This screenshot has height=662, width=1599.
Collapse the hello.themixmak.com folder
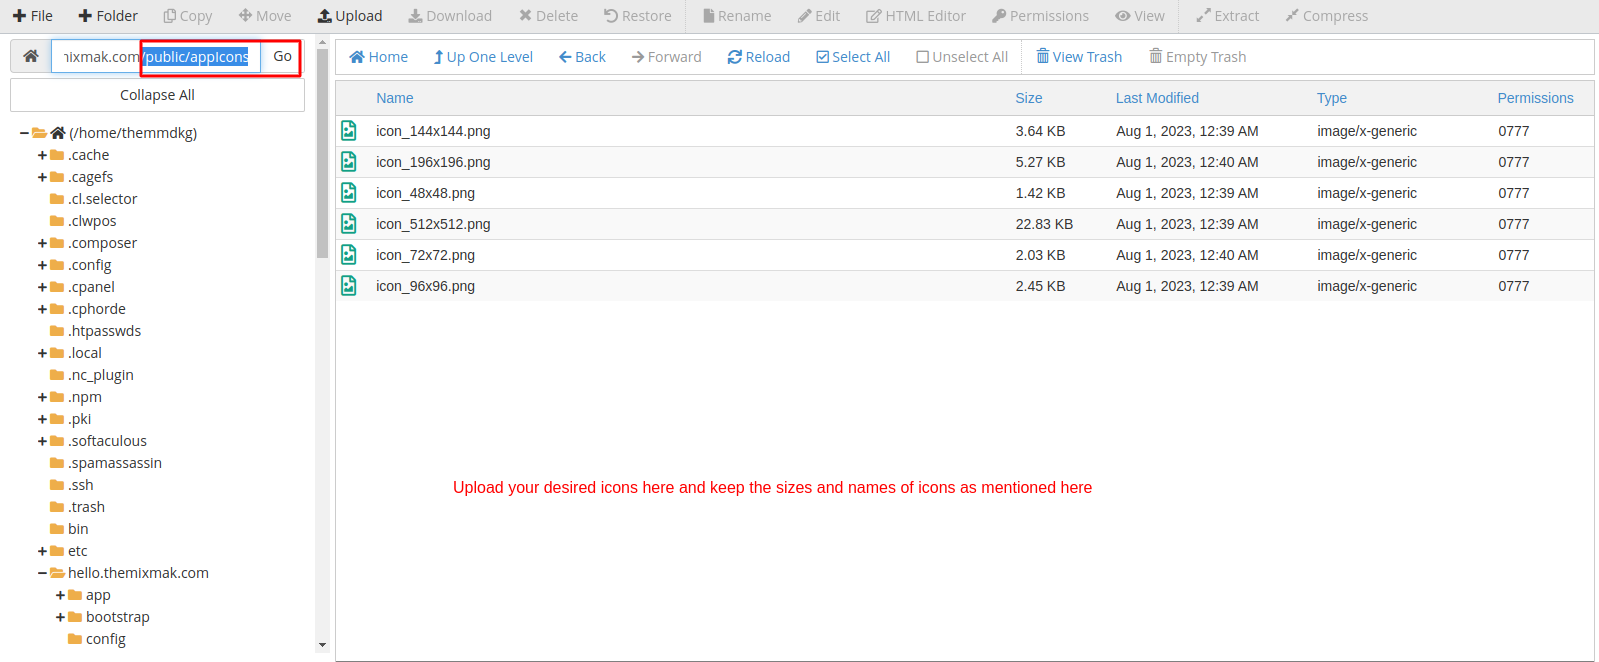pos(43,573)
